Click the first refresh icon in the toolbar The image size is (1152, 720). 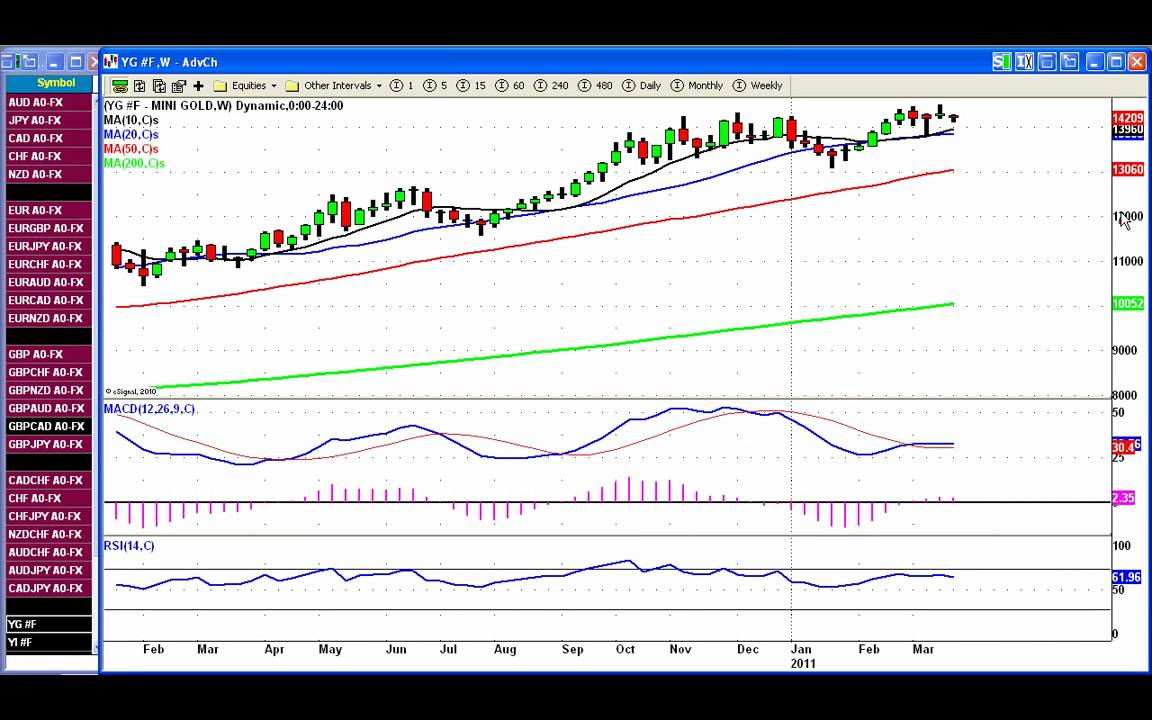tap(140, 86)
